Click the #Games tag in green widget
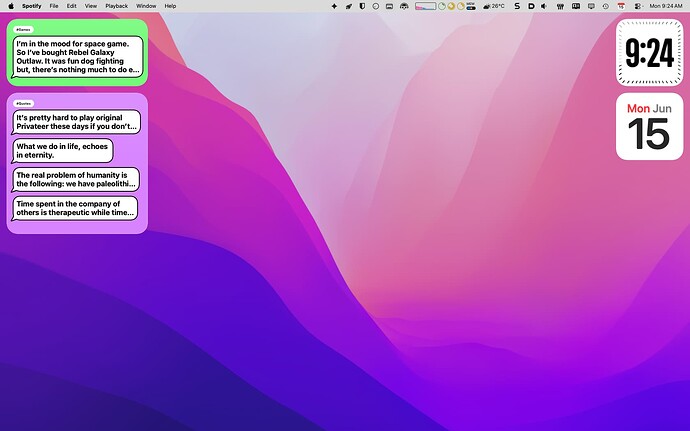This screenshot has height=431, width=690. click(x=24, y=29)
